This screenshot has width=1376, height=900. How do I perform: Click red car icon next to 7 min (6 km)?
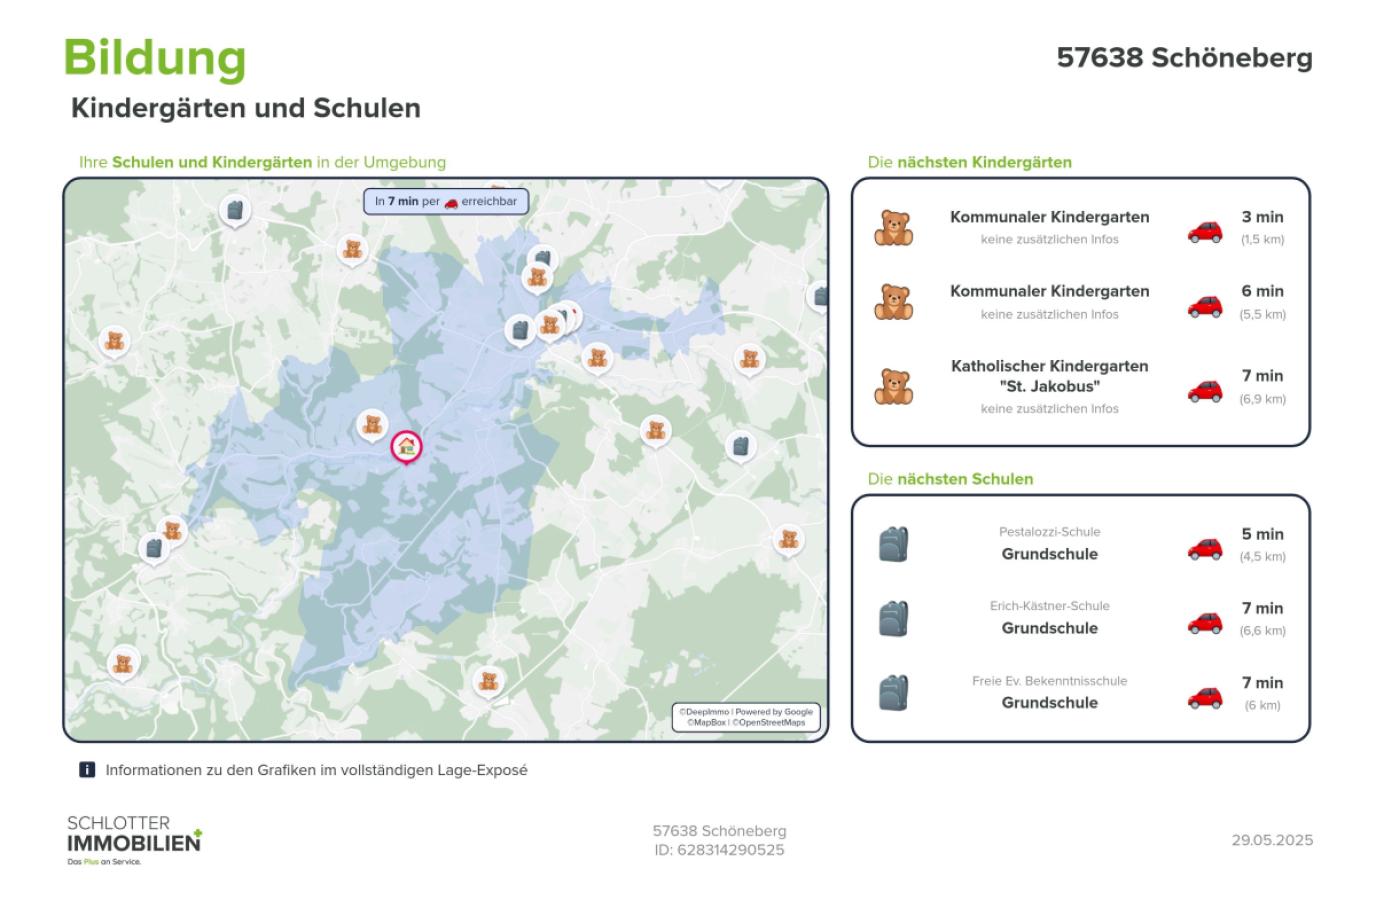coord(1204,696)
